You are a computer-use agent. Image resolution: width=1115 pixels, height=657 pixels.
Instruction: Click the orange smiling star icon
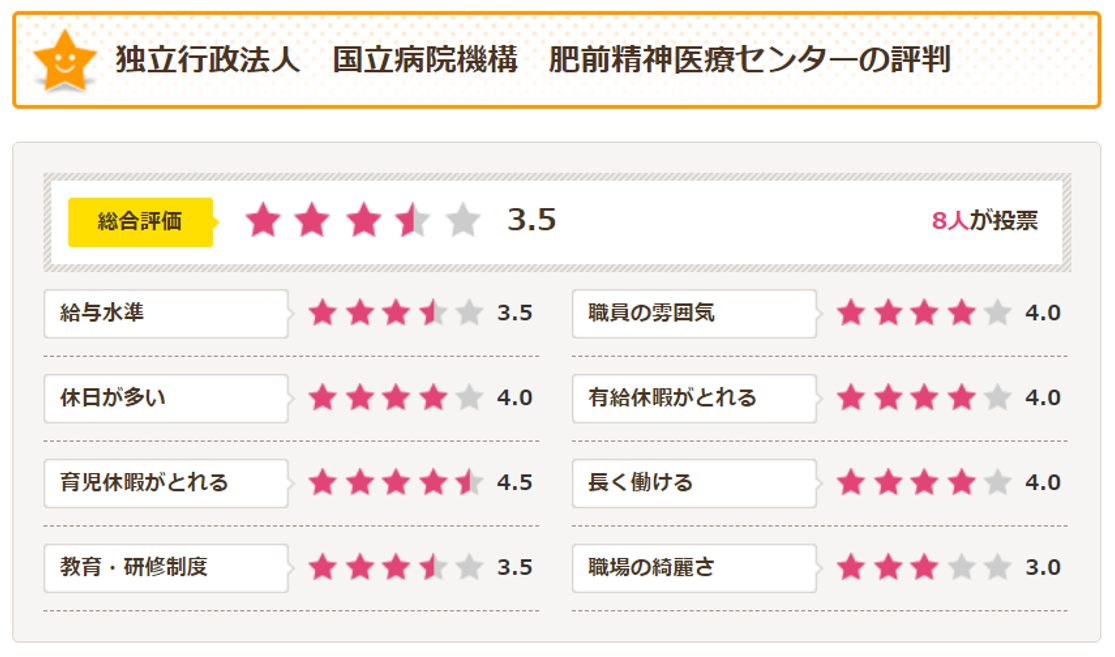(65, 60)
